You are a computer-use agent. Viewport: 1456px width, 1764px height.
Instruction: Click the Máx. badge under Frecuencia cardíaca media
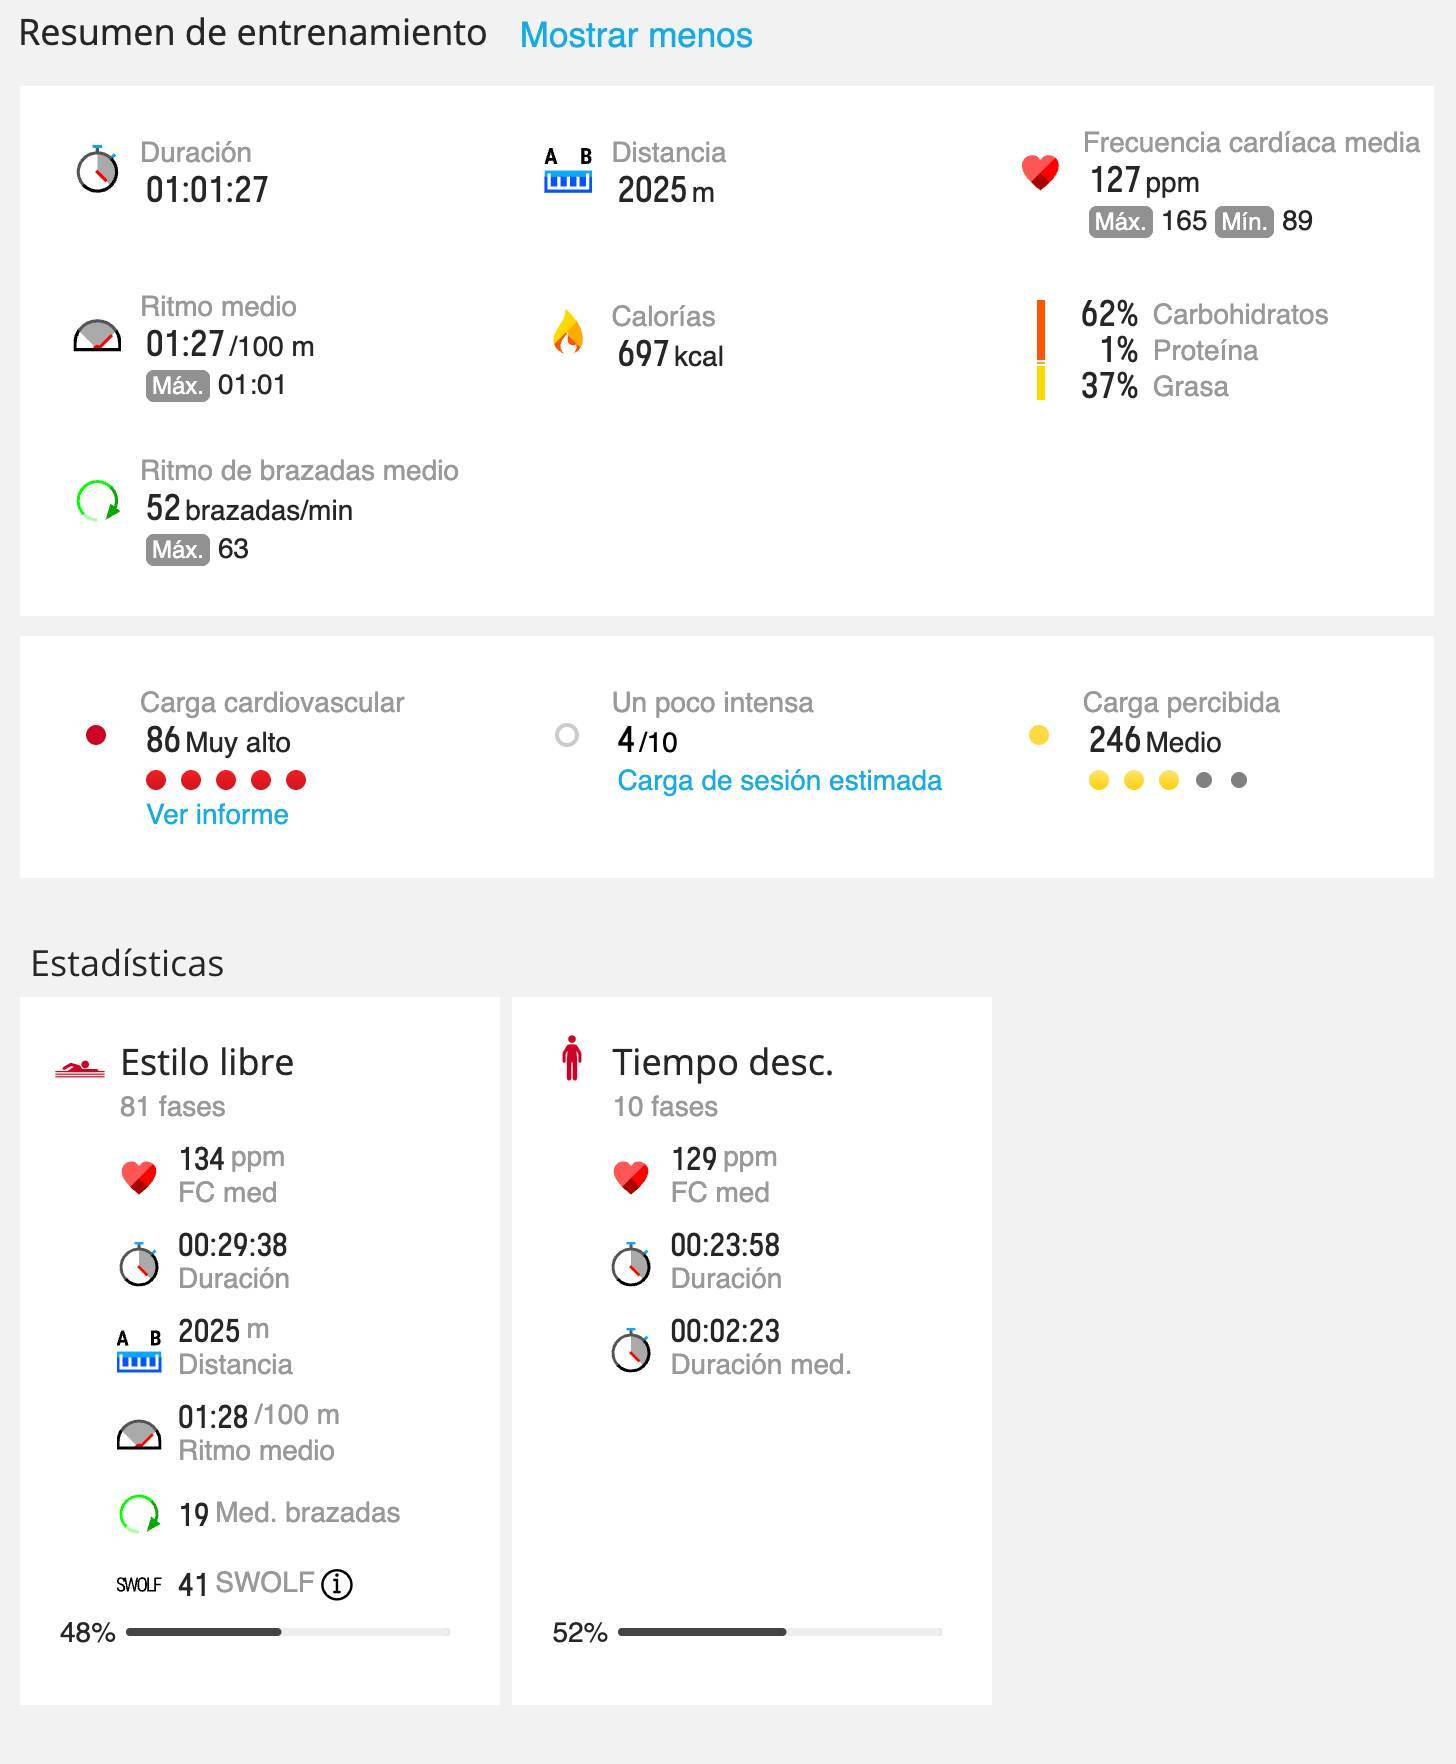(x=1120, y=221)
